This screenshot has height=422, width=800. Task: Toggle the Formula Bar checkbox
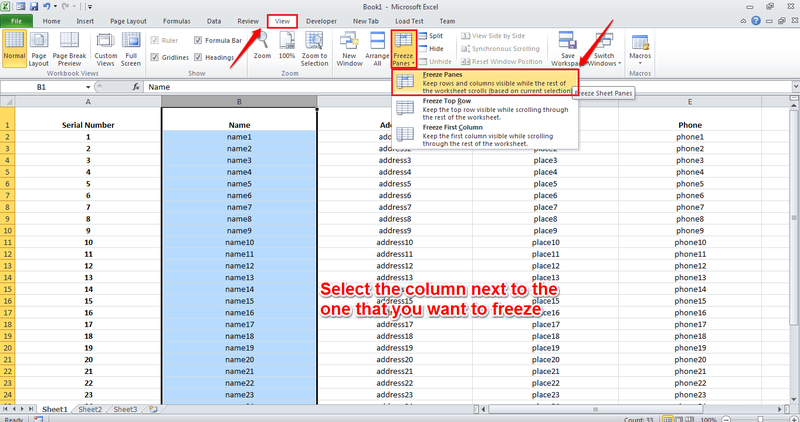[198, 40]
